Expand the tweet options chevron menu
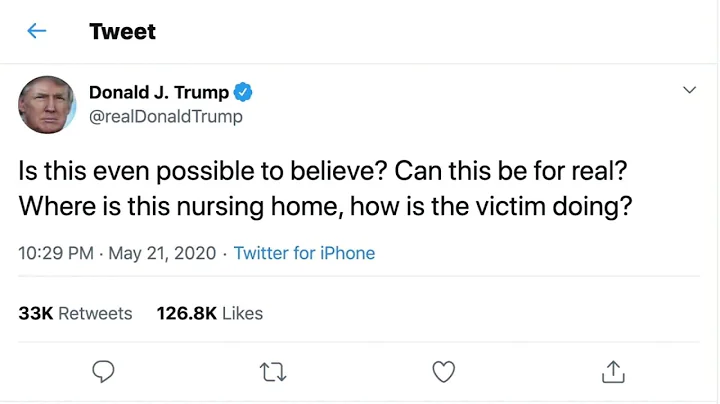Image resolution: width=720 pixels, height=404 pixels. coord(689,90)
